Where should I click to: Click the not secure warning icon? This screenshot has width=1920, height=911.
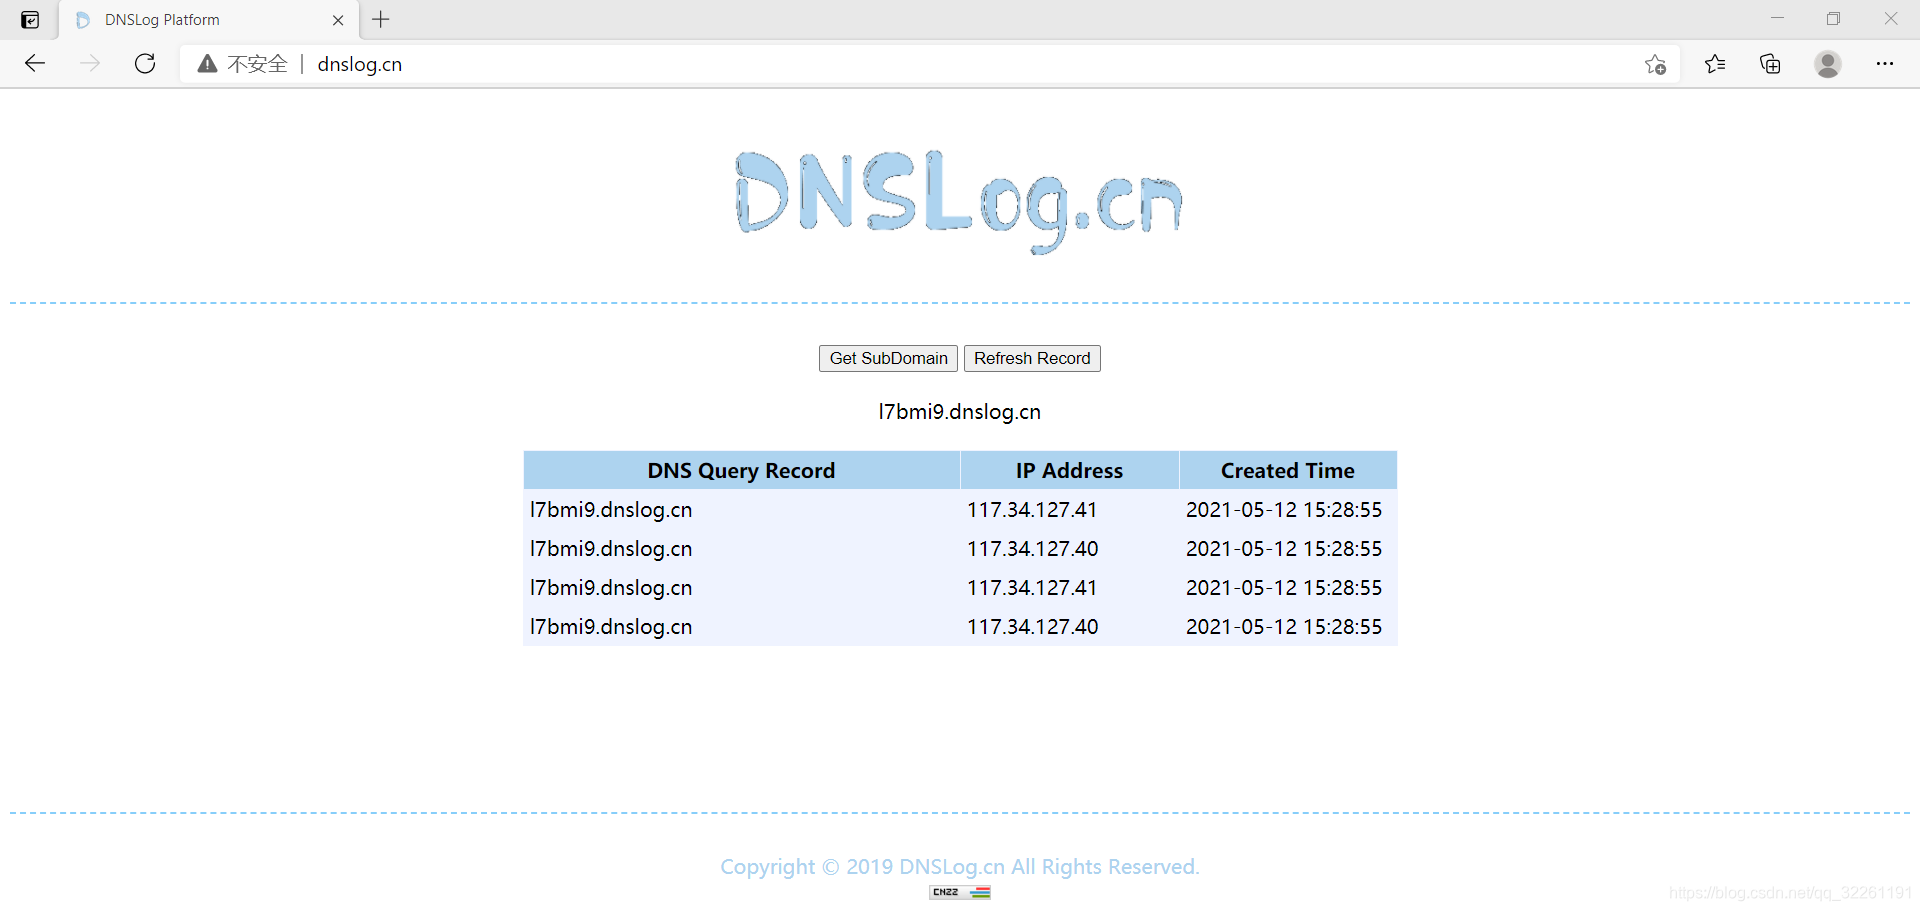click(x=207, y=64)
